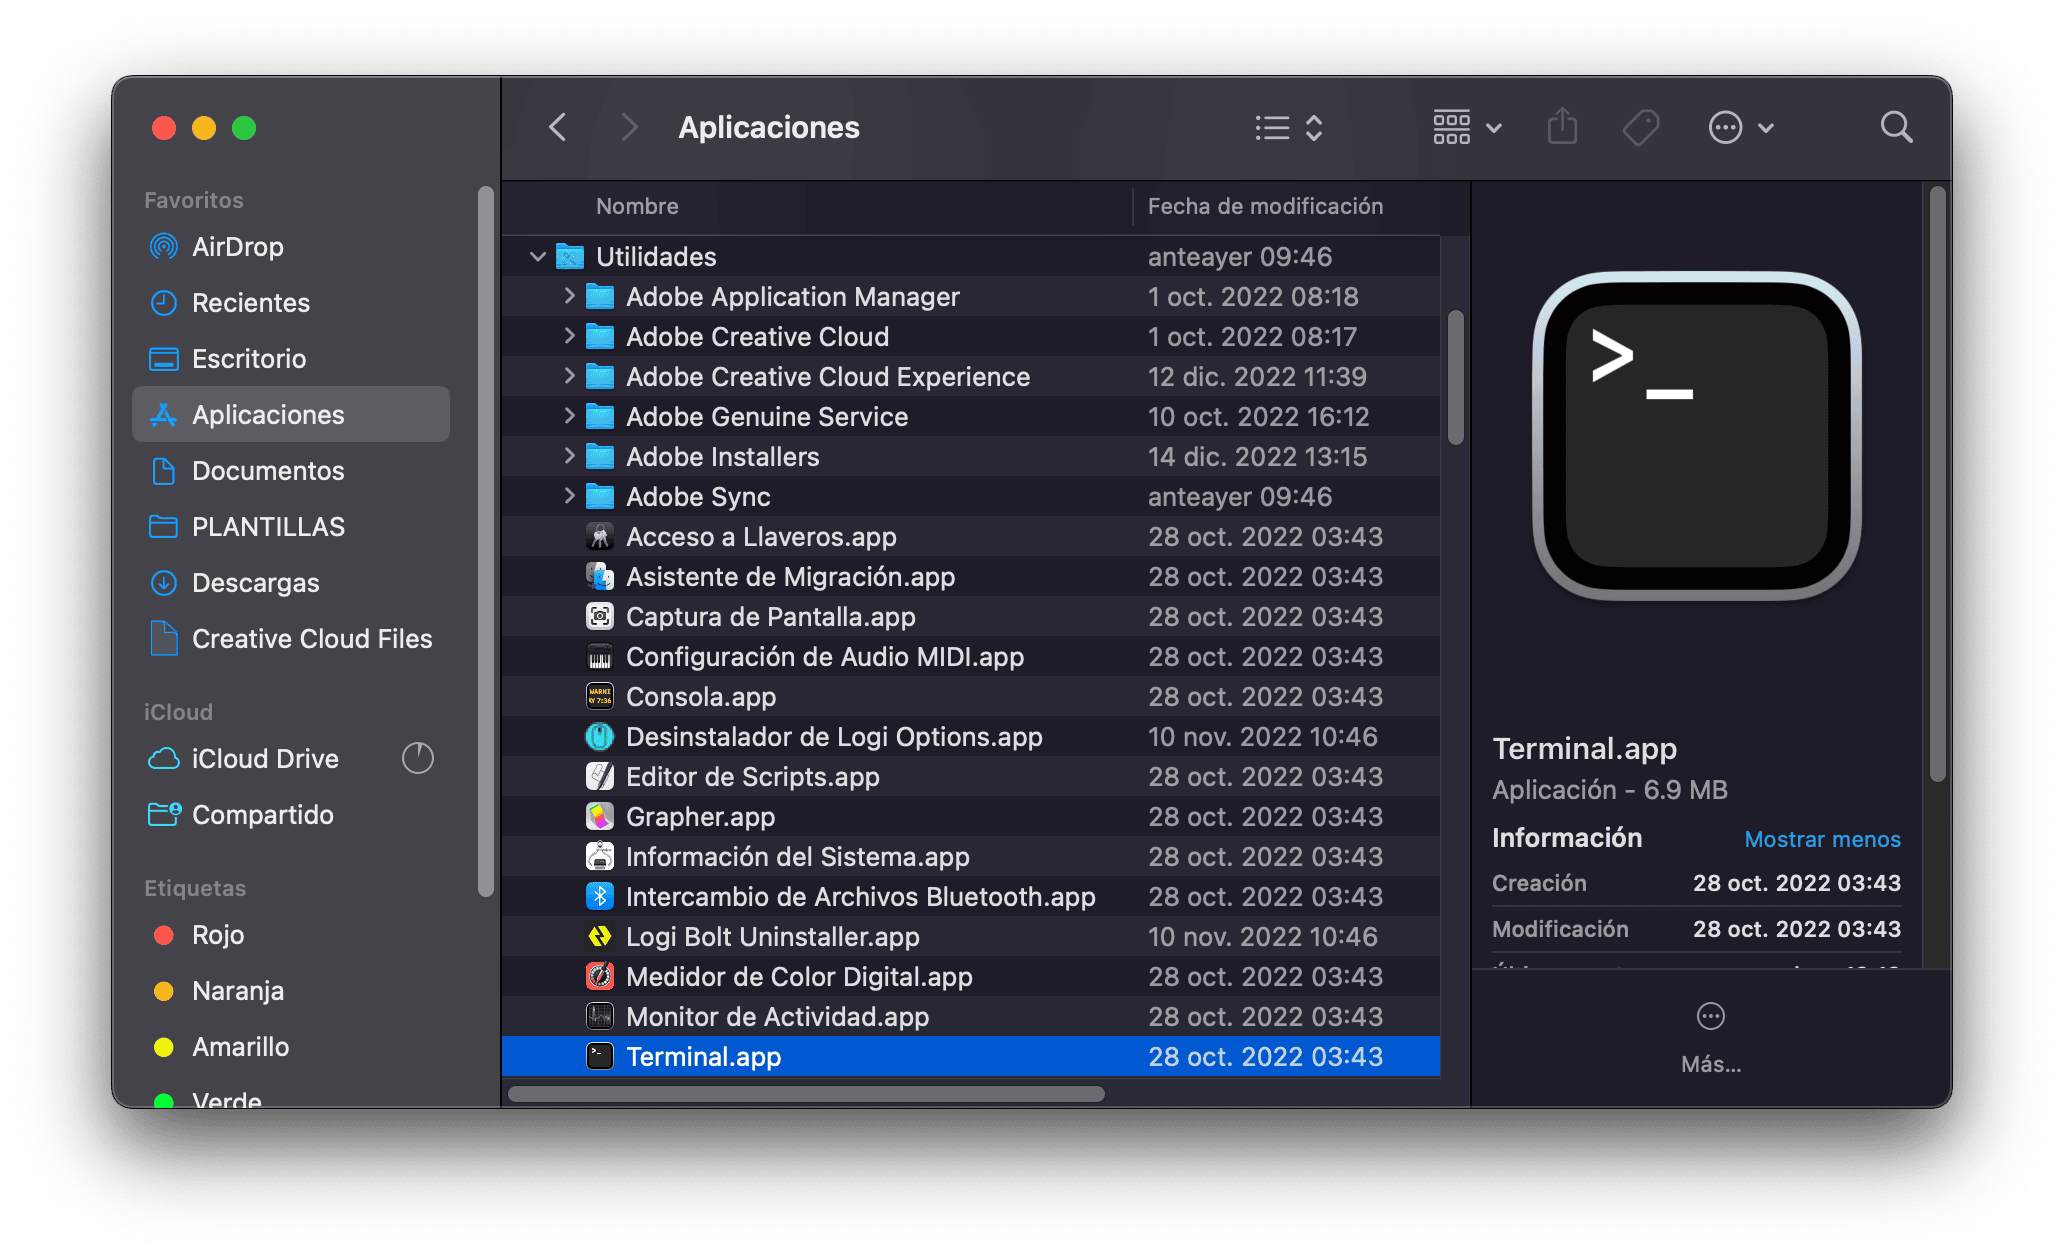Image resolution: width=2064 pixels, height=1256 pixels.
Task: Open Monitor de Actividad.app
Action: pyautogui.click(x=778, y=1016)
